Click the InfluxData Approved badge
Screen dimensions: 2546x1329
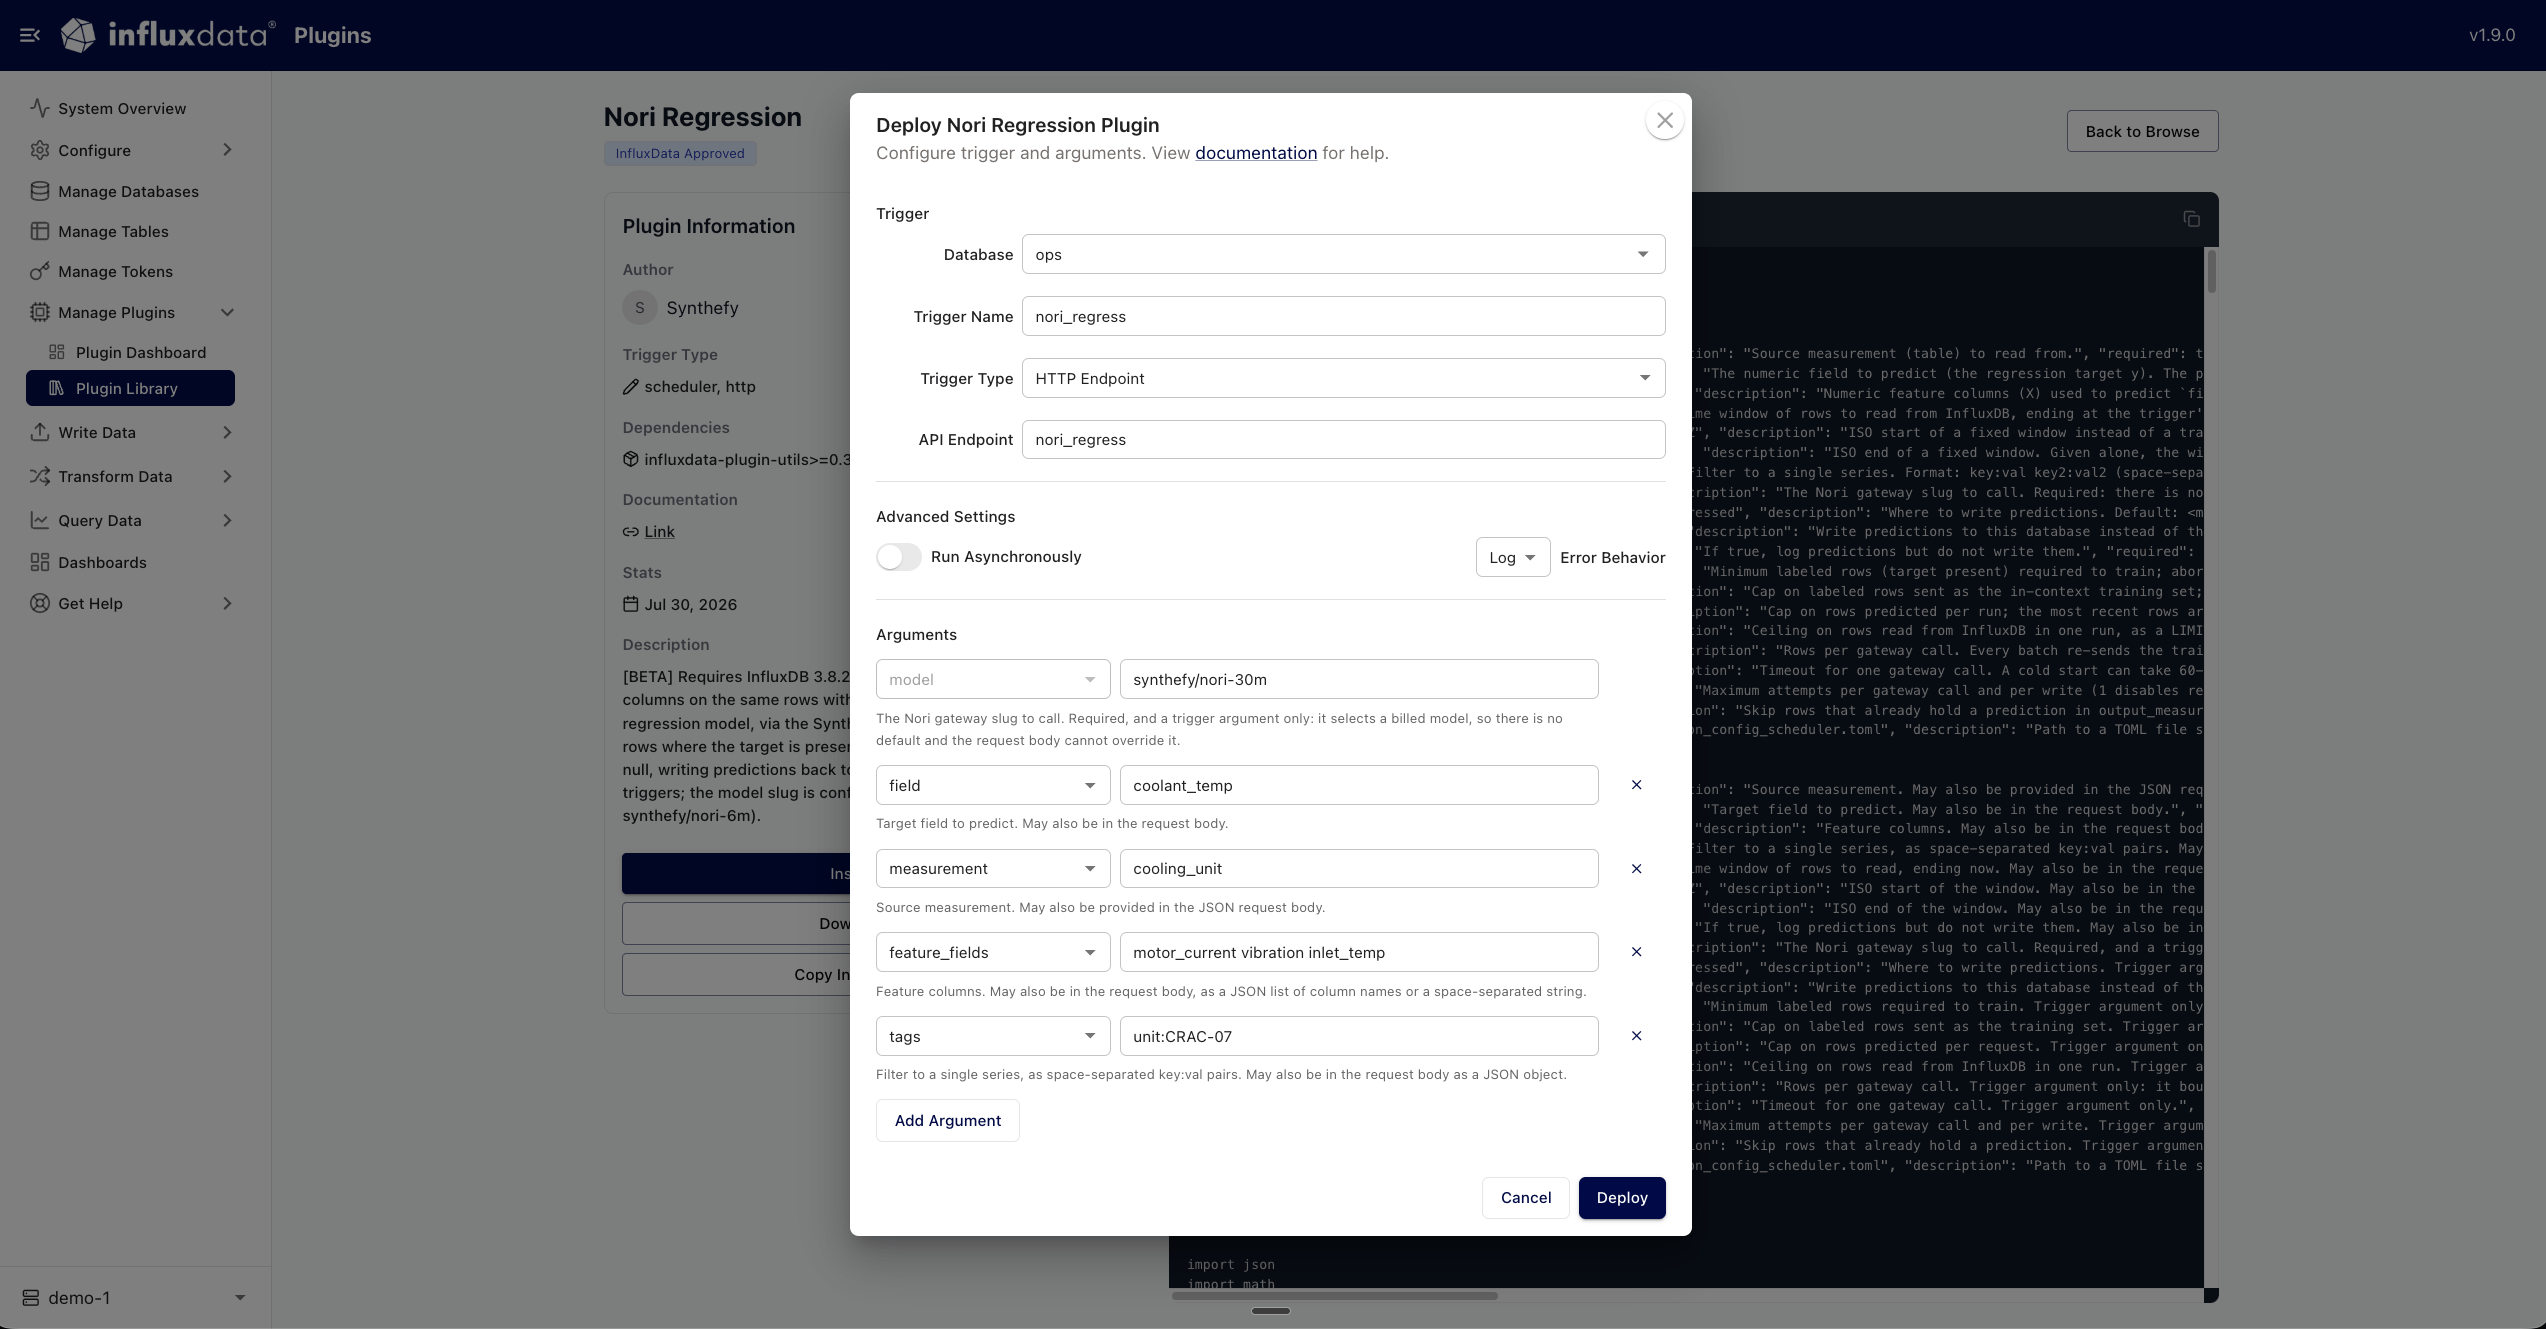tap(680, 153)
